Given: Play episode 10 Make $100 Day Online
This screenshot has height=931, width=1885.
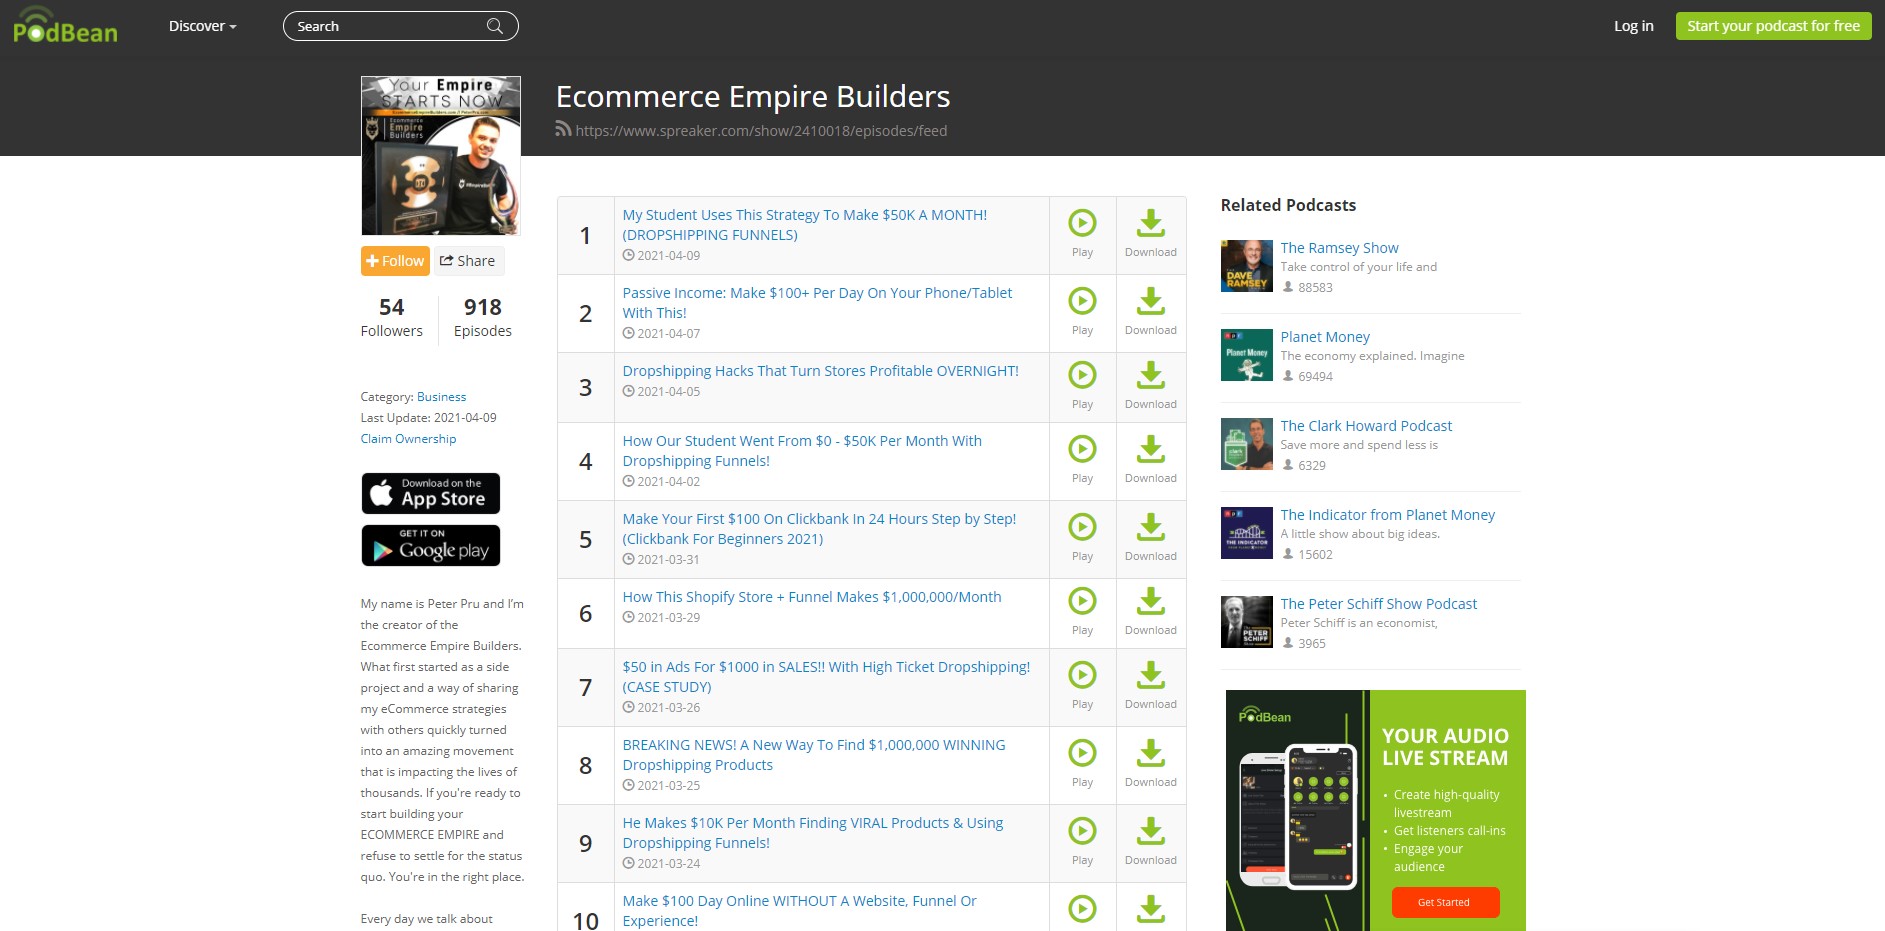Looking at the screenshot, I should [x=1082, y=909].
